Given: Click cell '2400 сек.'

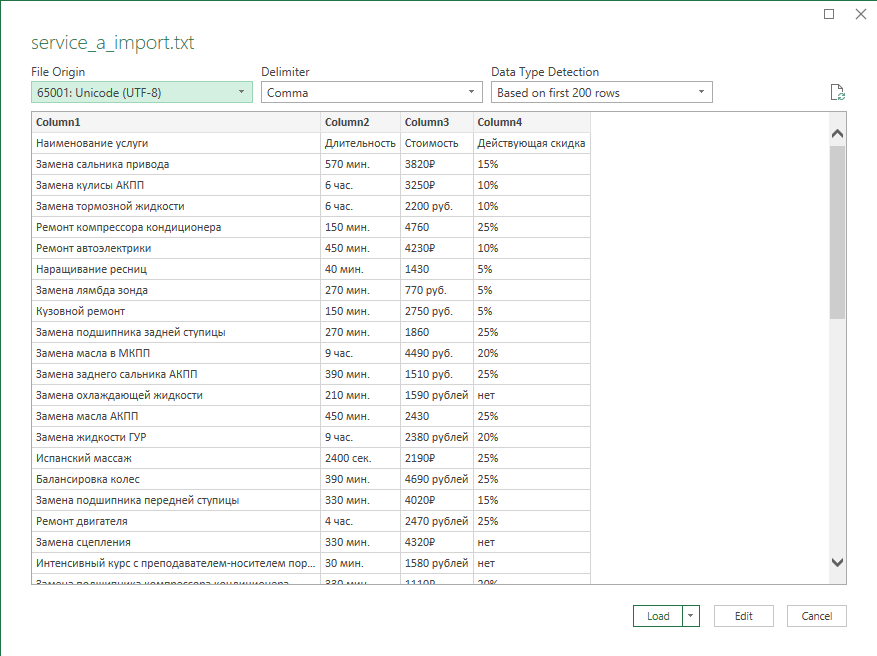Looking at the screenshot, I should click(x=360, y=458).
